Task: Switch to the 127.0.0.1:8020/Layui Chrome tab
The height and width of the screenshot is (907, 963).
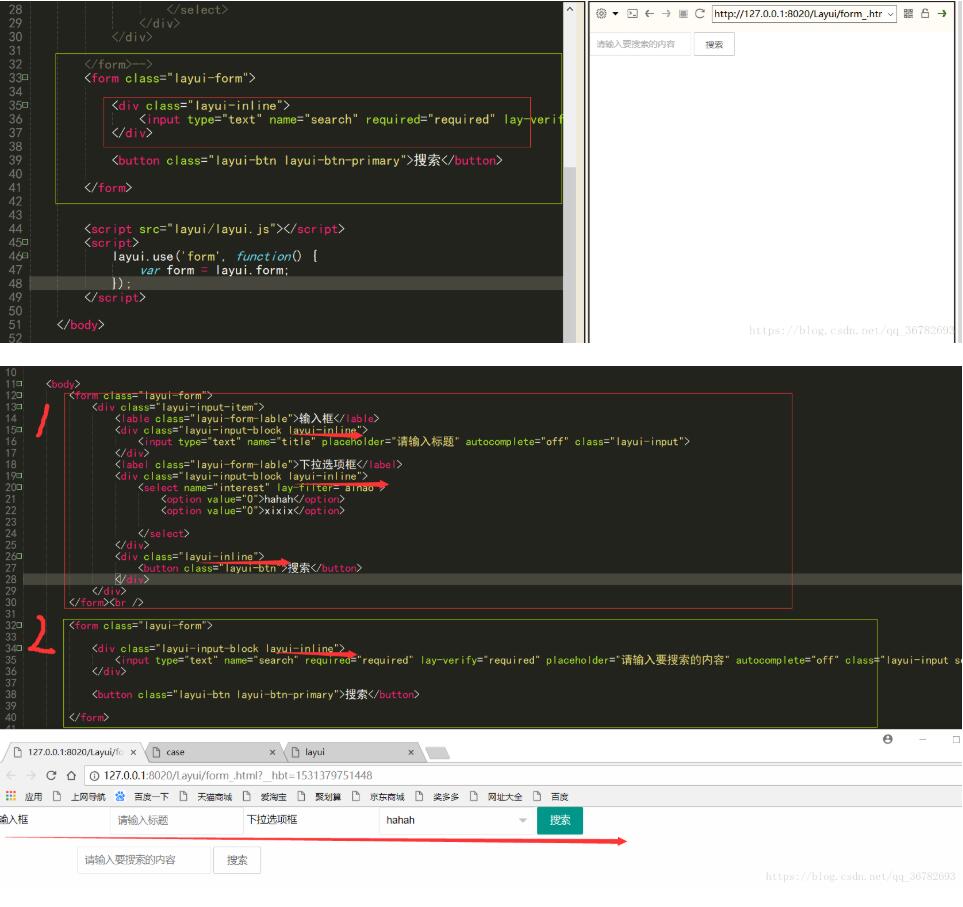Action: coord(73,752)
